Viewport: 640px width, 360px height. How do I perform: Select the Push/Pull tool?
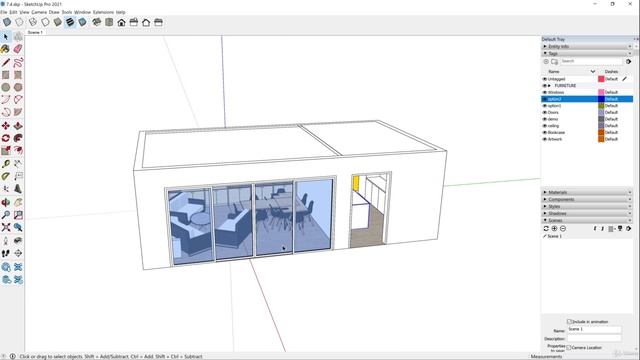tap(18, 126)
